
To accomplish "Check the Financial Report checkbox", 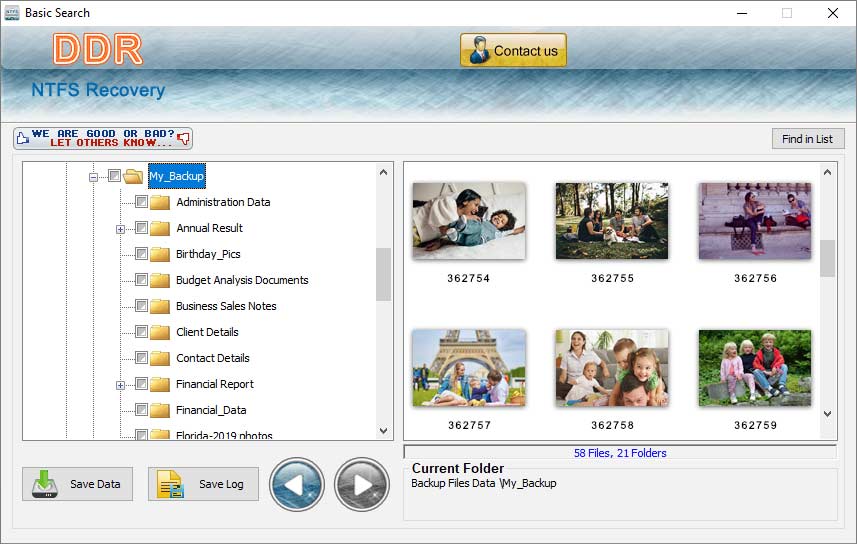I will coord(141,383).
